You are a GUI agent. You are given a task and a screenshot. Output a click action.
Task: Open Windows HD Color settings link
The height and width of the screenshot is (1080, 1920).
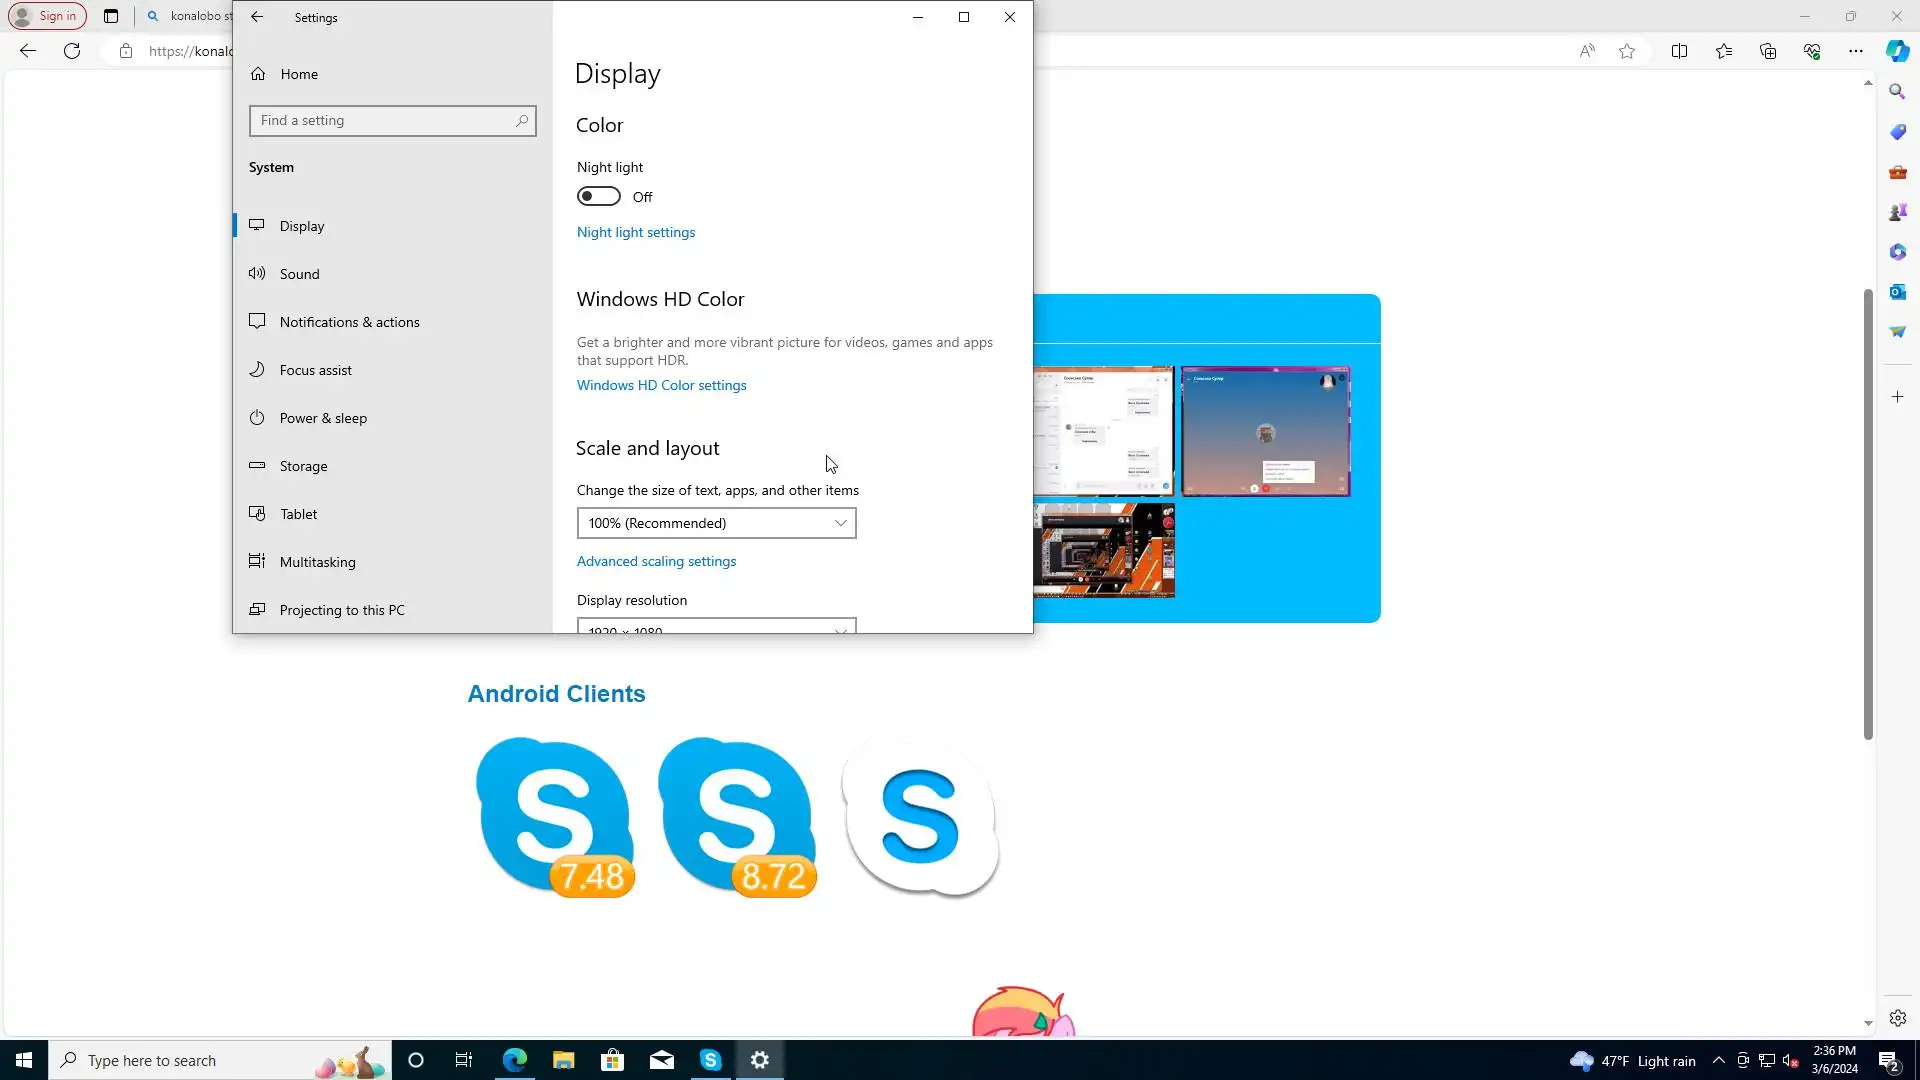pyautogui.click(x=661, y=385)
